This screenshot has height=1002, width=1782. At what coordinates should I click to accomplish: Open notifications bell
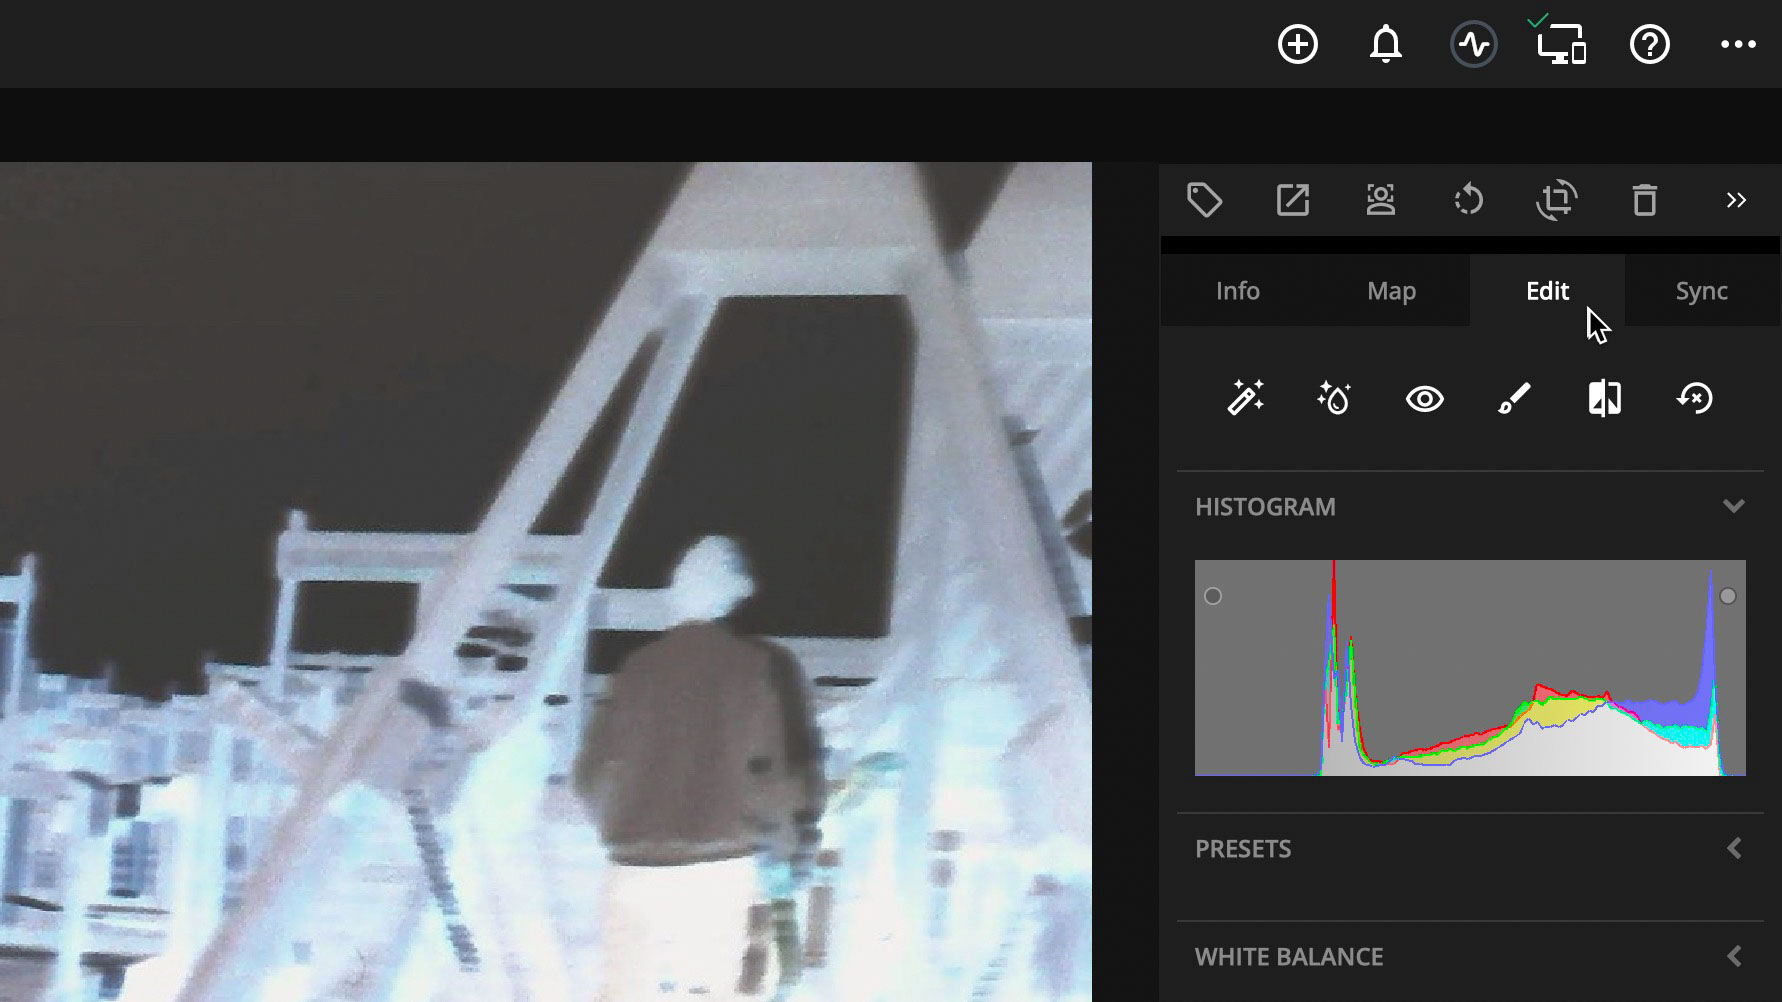point(1385,45)
